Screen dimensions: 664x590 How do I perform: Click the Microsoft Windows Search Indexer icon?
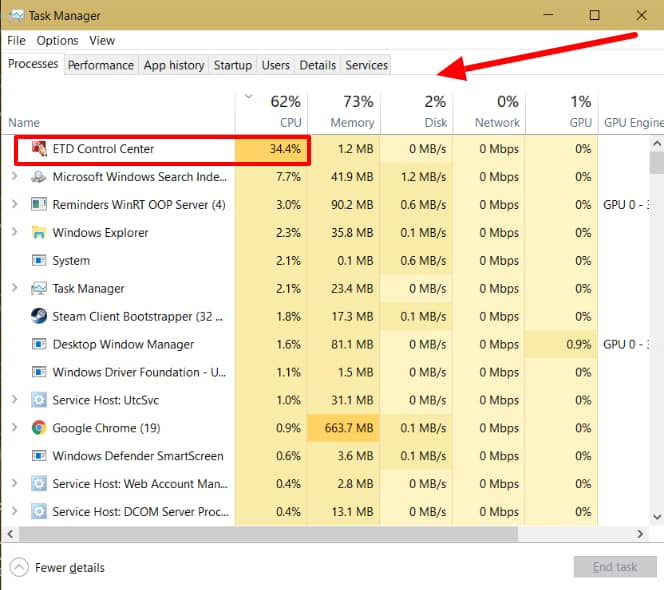(x=39, y=177)
